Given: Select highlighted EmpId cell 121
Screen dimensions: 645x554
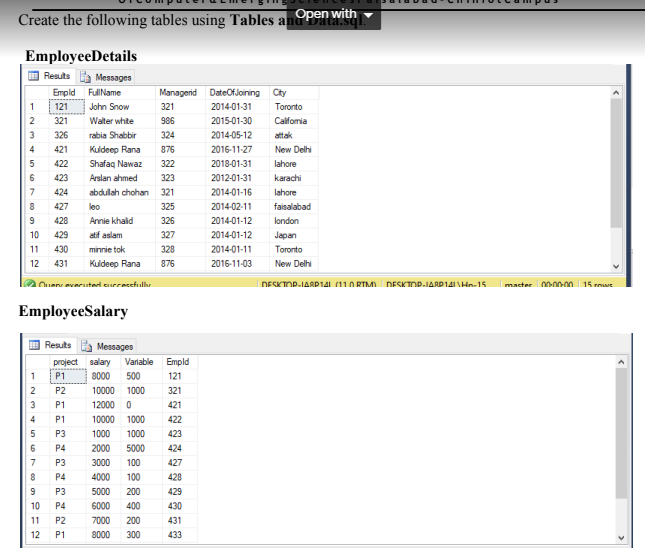Looking at the screenshot, I should pos(67,107).
